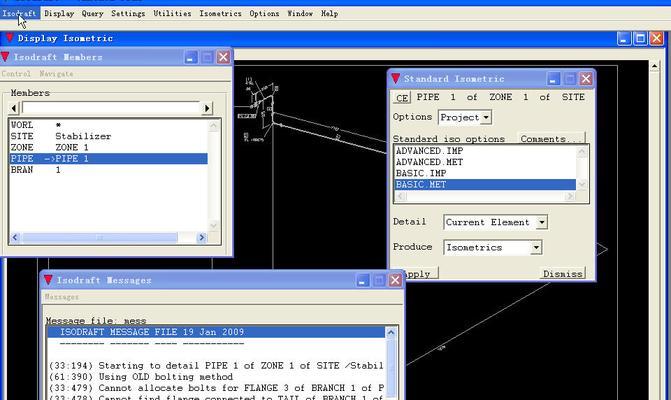Image resolution: width=671 pixels, height=400 pixels.
Task: Expand the Detail Current Element dropdown
Action: 495,222
